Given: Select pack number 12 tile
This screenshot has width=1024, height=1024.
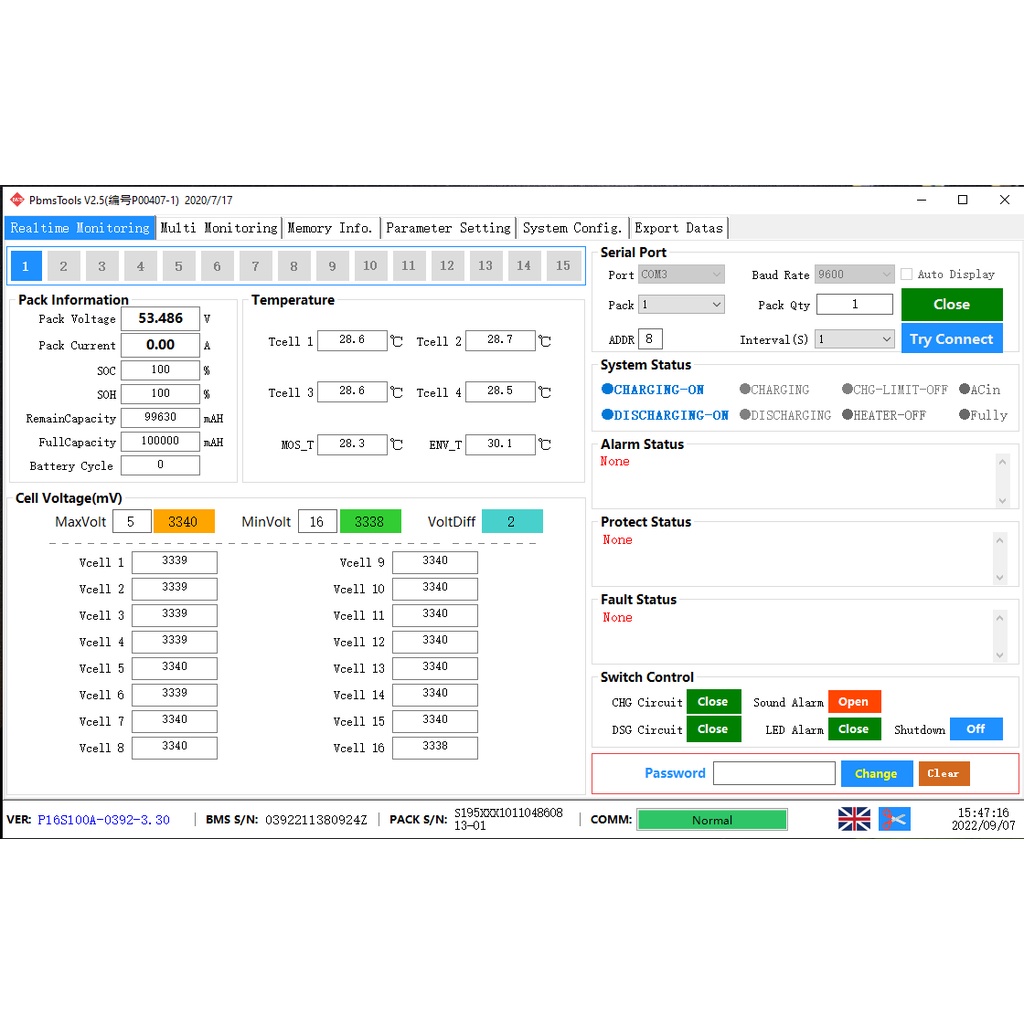Looking at the screenshot, I should (447, 266).
